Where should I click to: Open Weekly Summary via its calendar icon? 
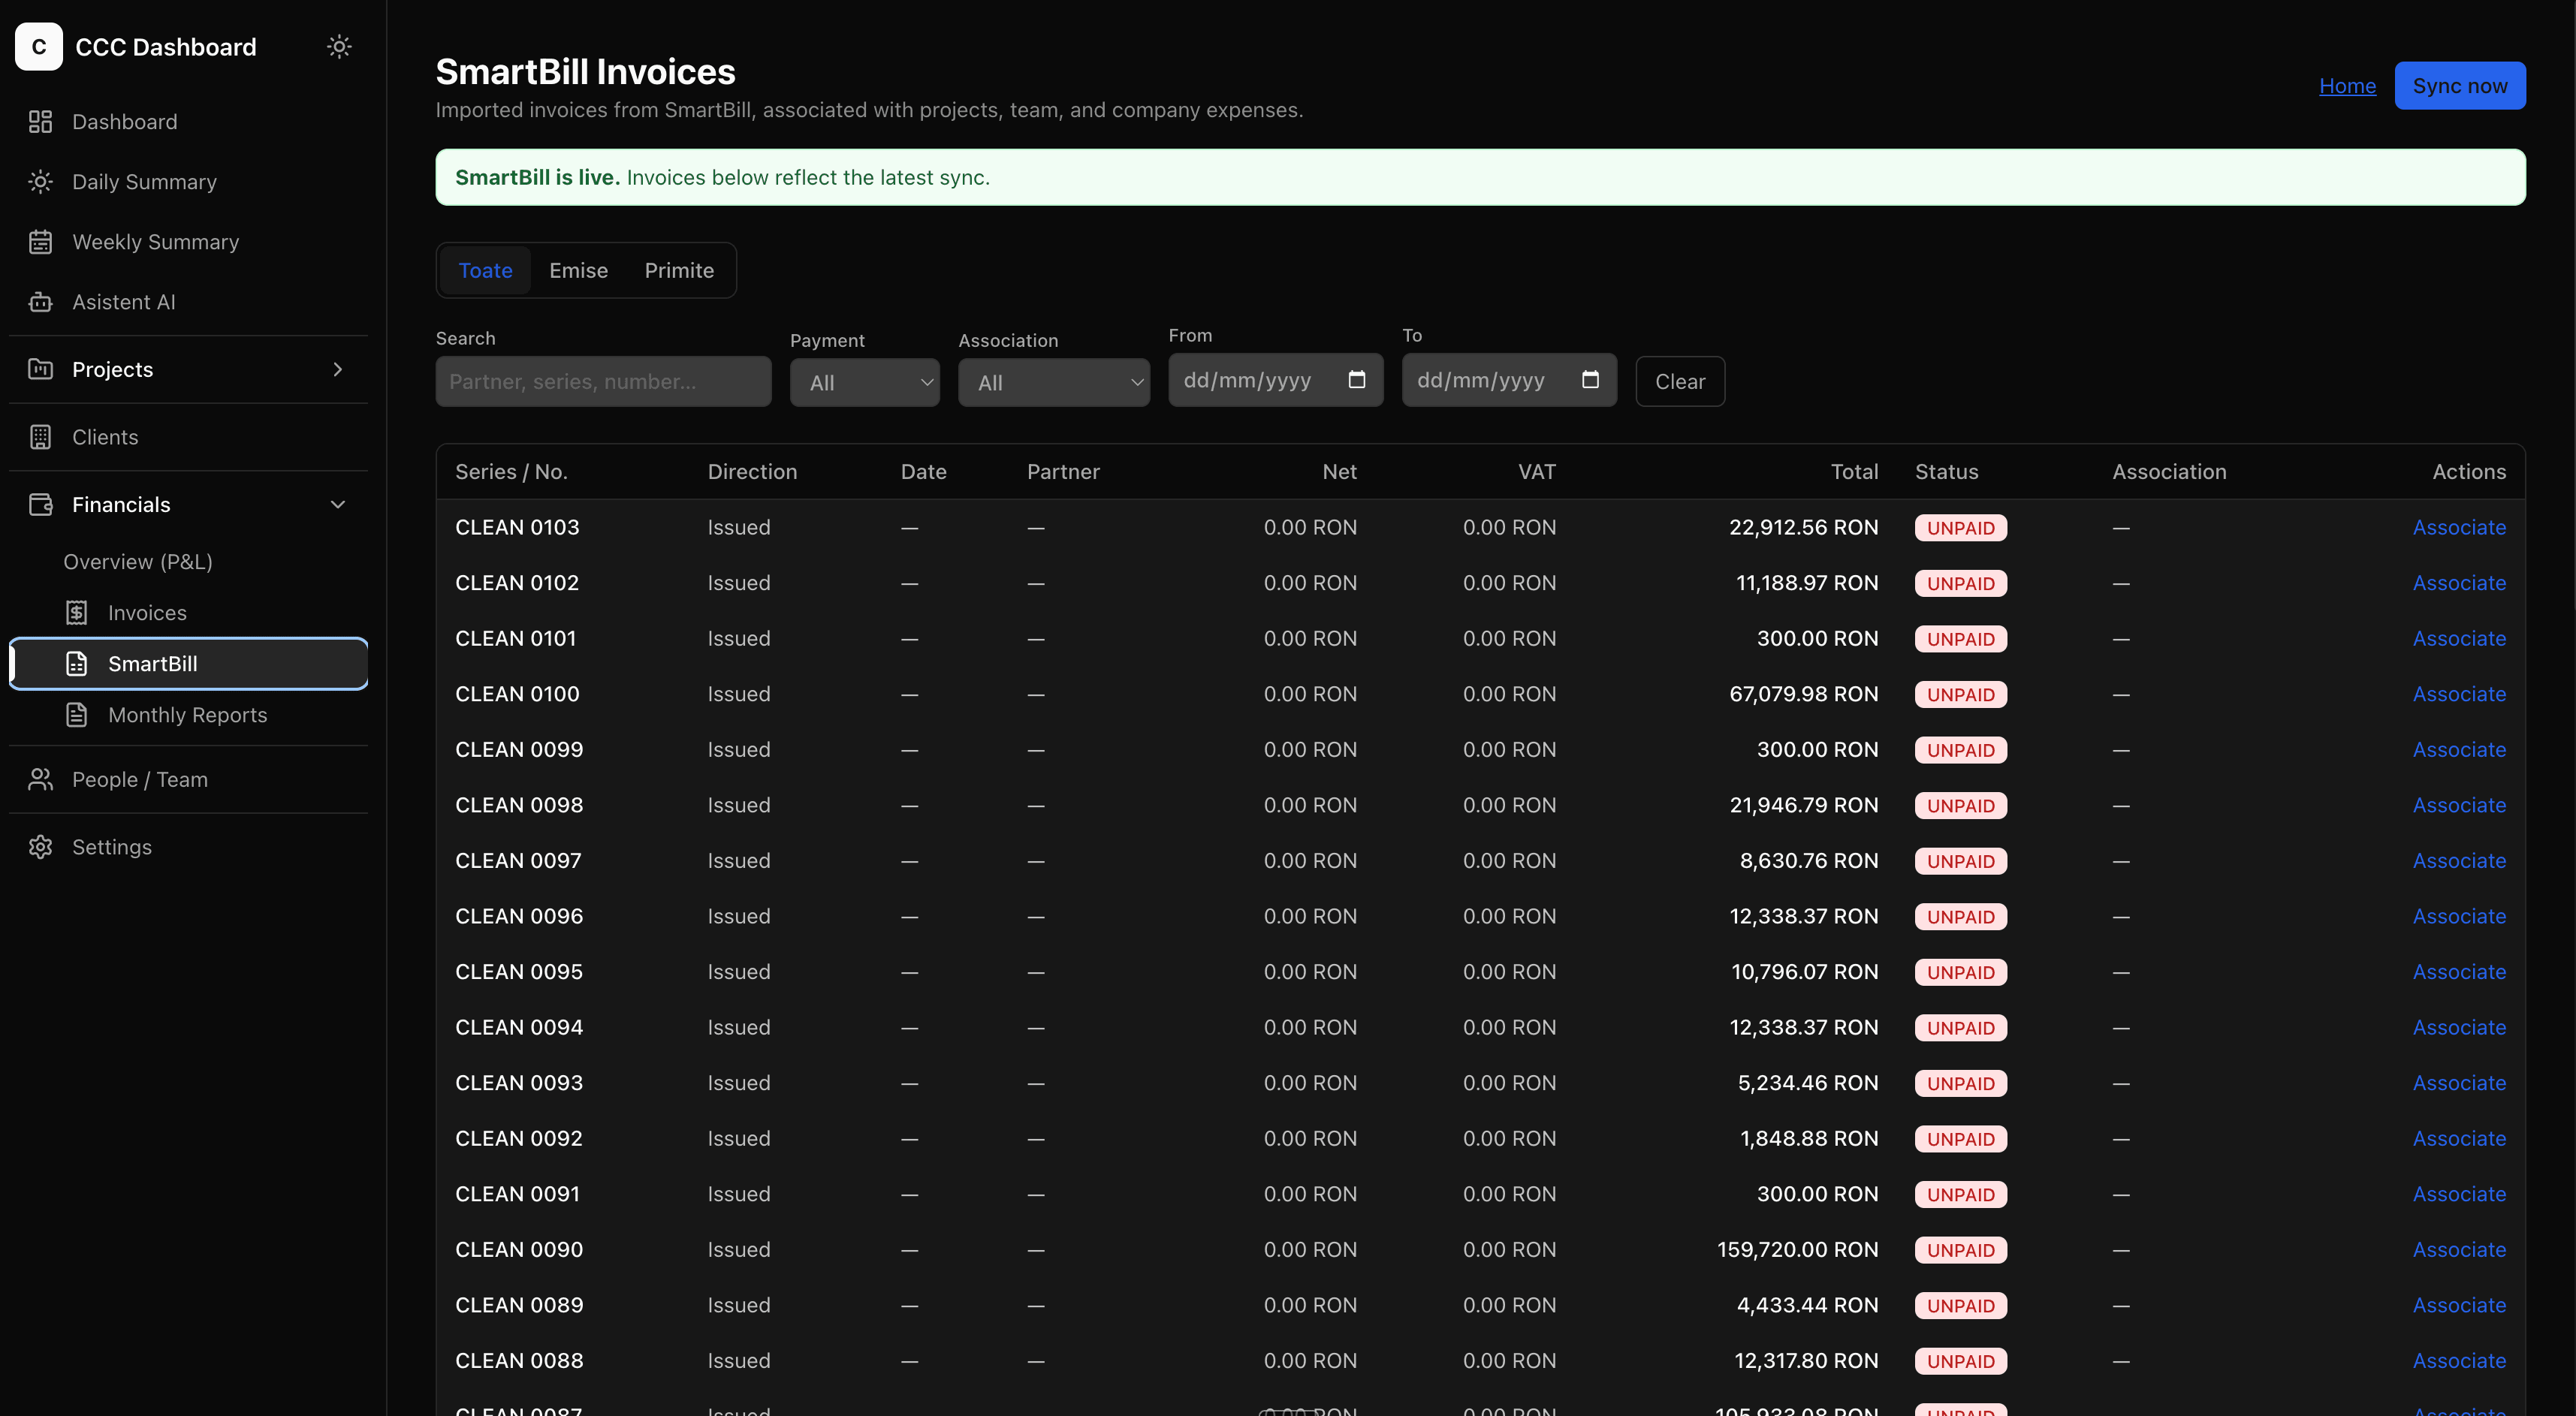[x=40, y=241]
